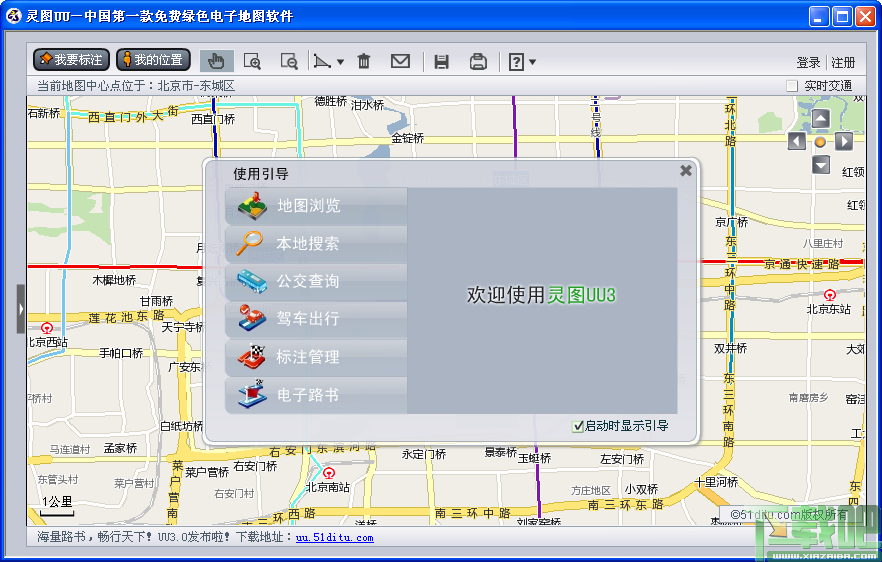Select the hand pan tool
This screenshot has width=882, height=562.
[x=217, y=61]
